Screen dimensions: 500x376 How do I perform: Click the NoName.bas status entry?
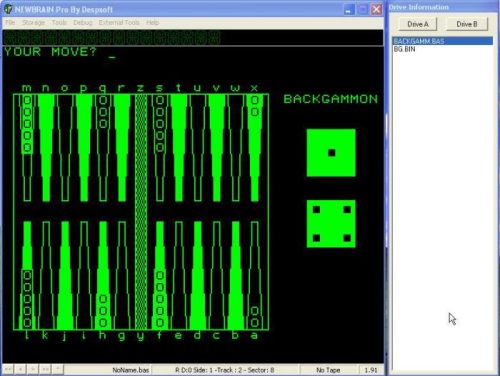pyautogui.click(x=130, y=370)
